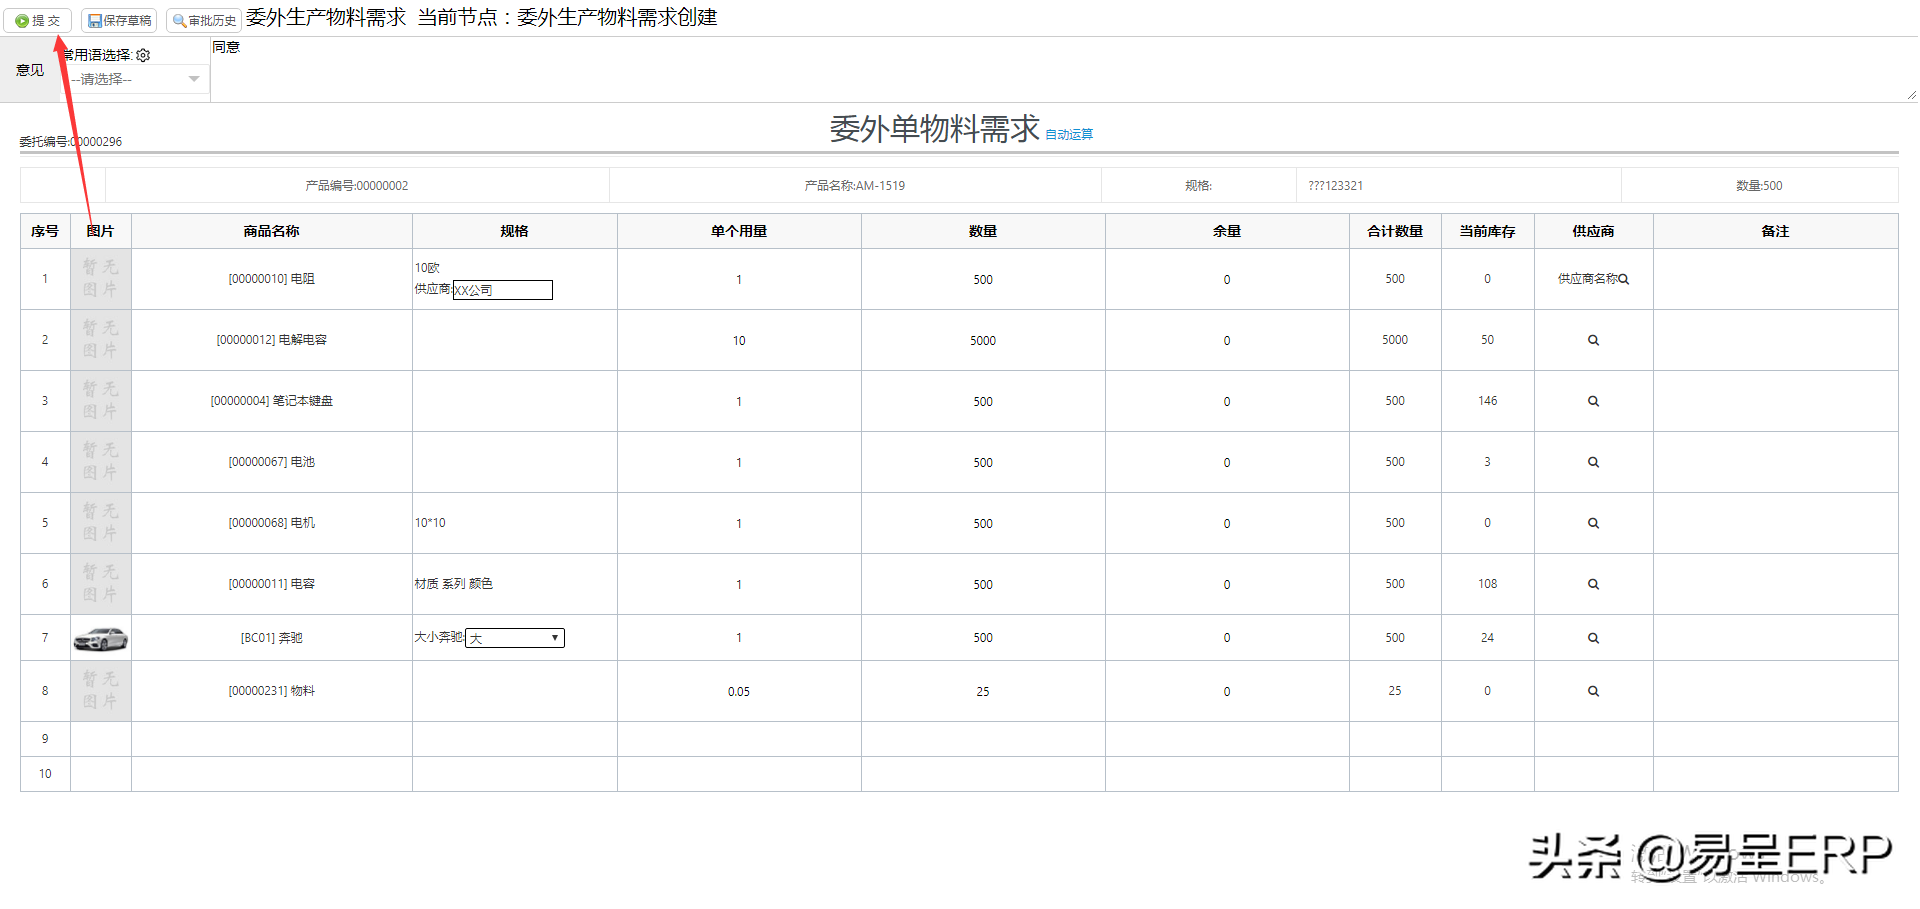The height and width of the screenshot is (909, 1920).
Task: Open the 常用语选择 gear settings icon
Action: 143,55
